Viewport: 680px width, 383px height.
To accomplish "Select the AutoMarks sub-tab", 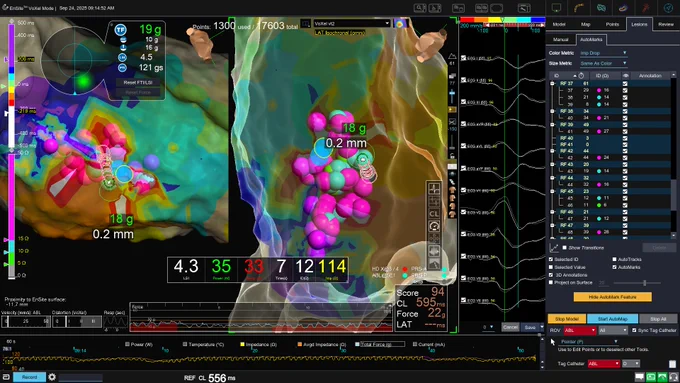I will [591, 39].
